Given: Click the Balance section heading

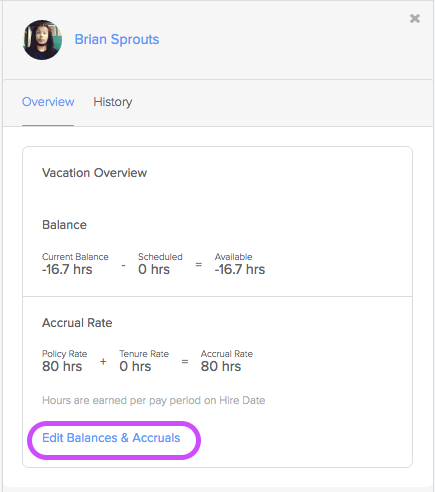Looking at the screenshot, I should [64, 225].
